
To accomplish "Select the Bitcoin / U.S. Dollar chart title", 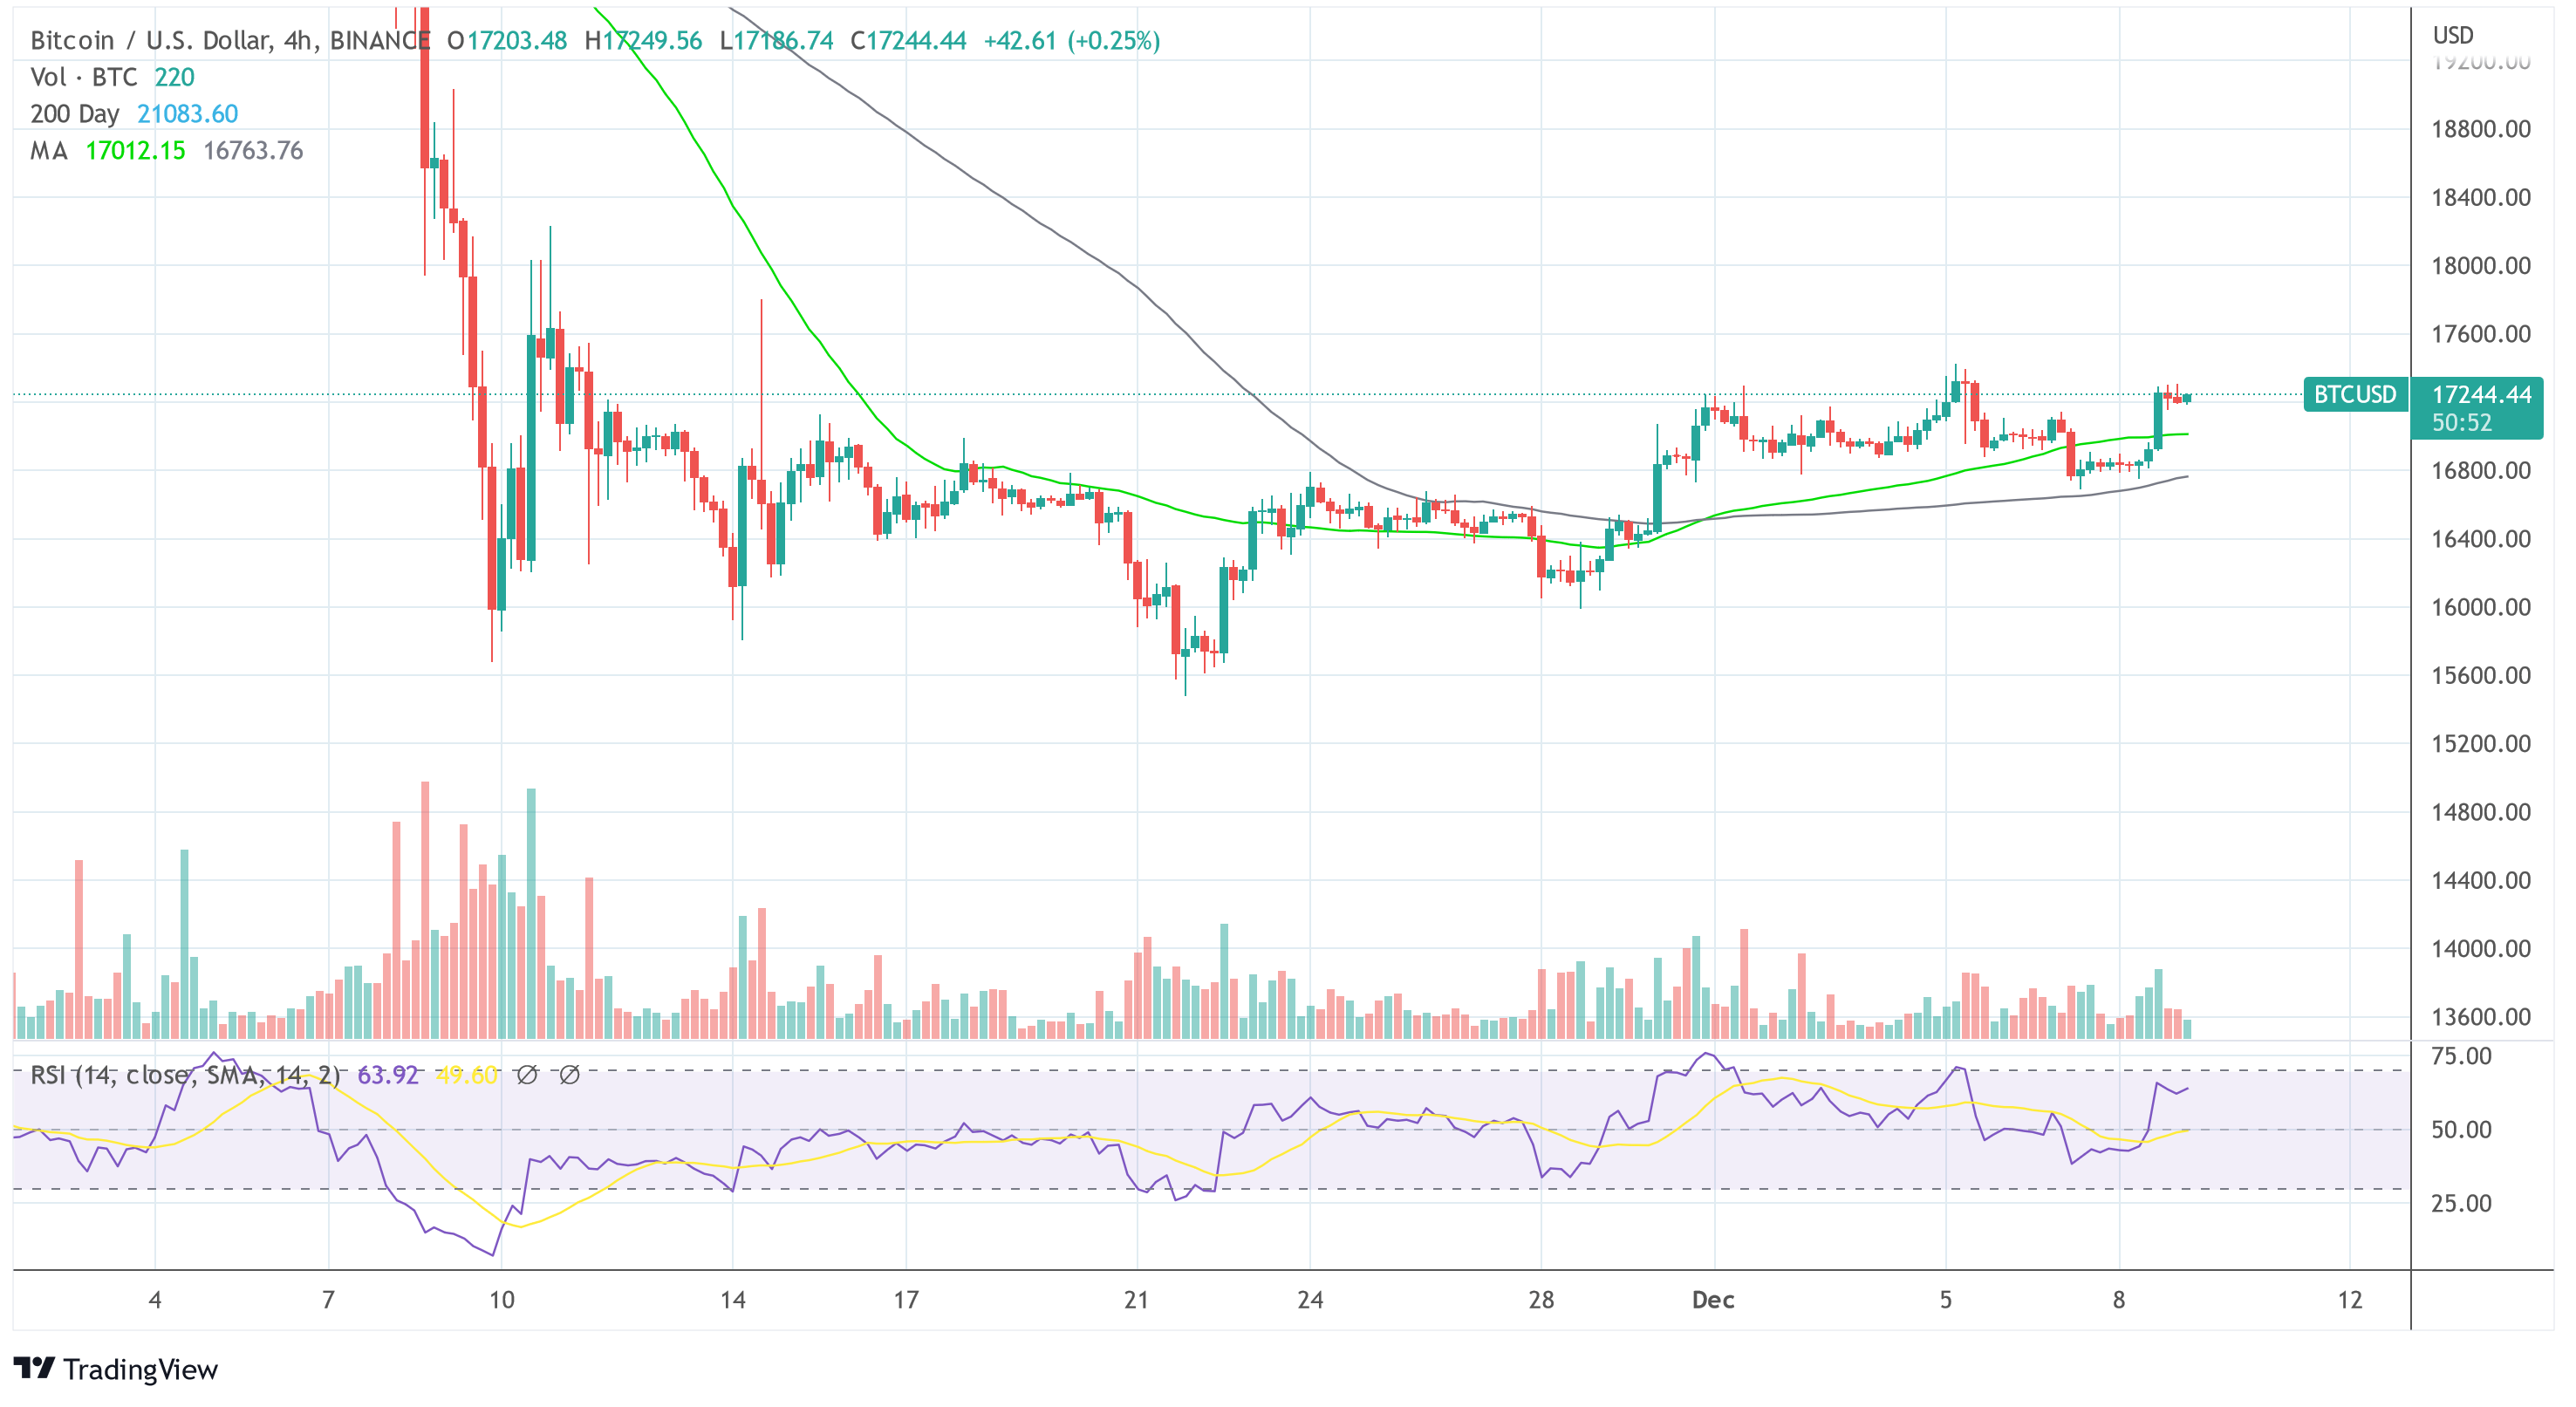I will pos(230,41).
